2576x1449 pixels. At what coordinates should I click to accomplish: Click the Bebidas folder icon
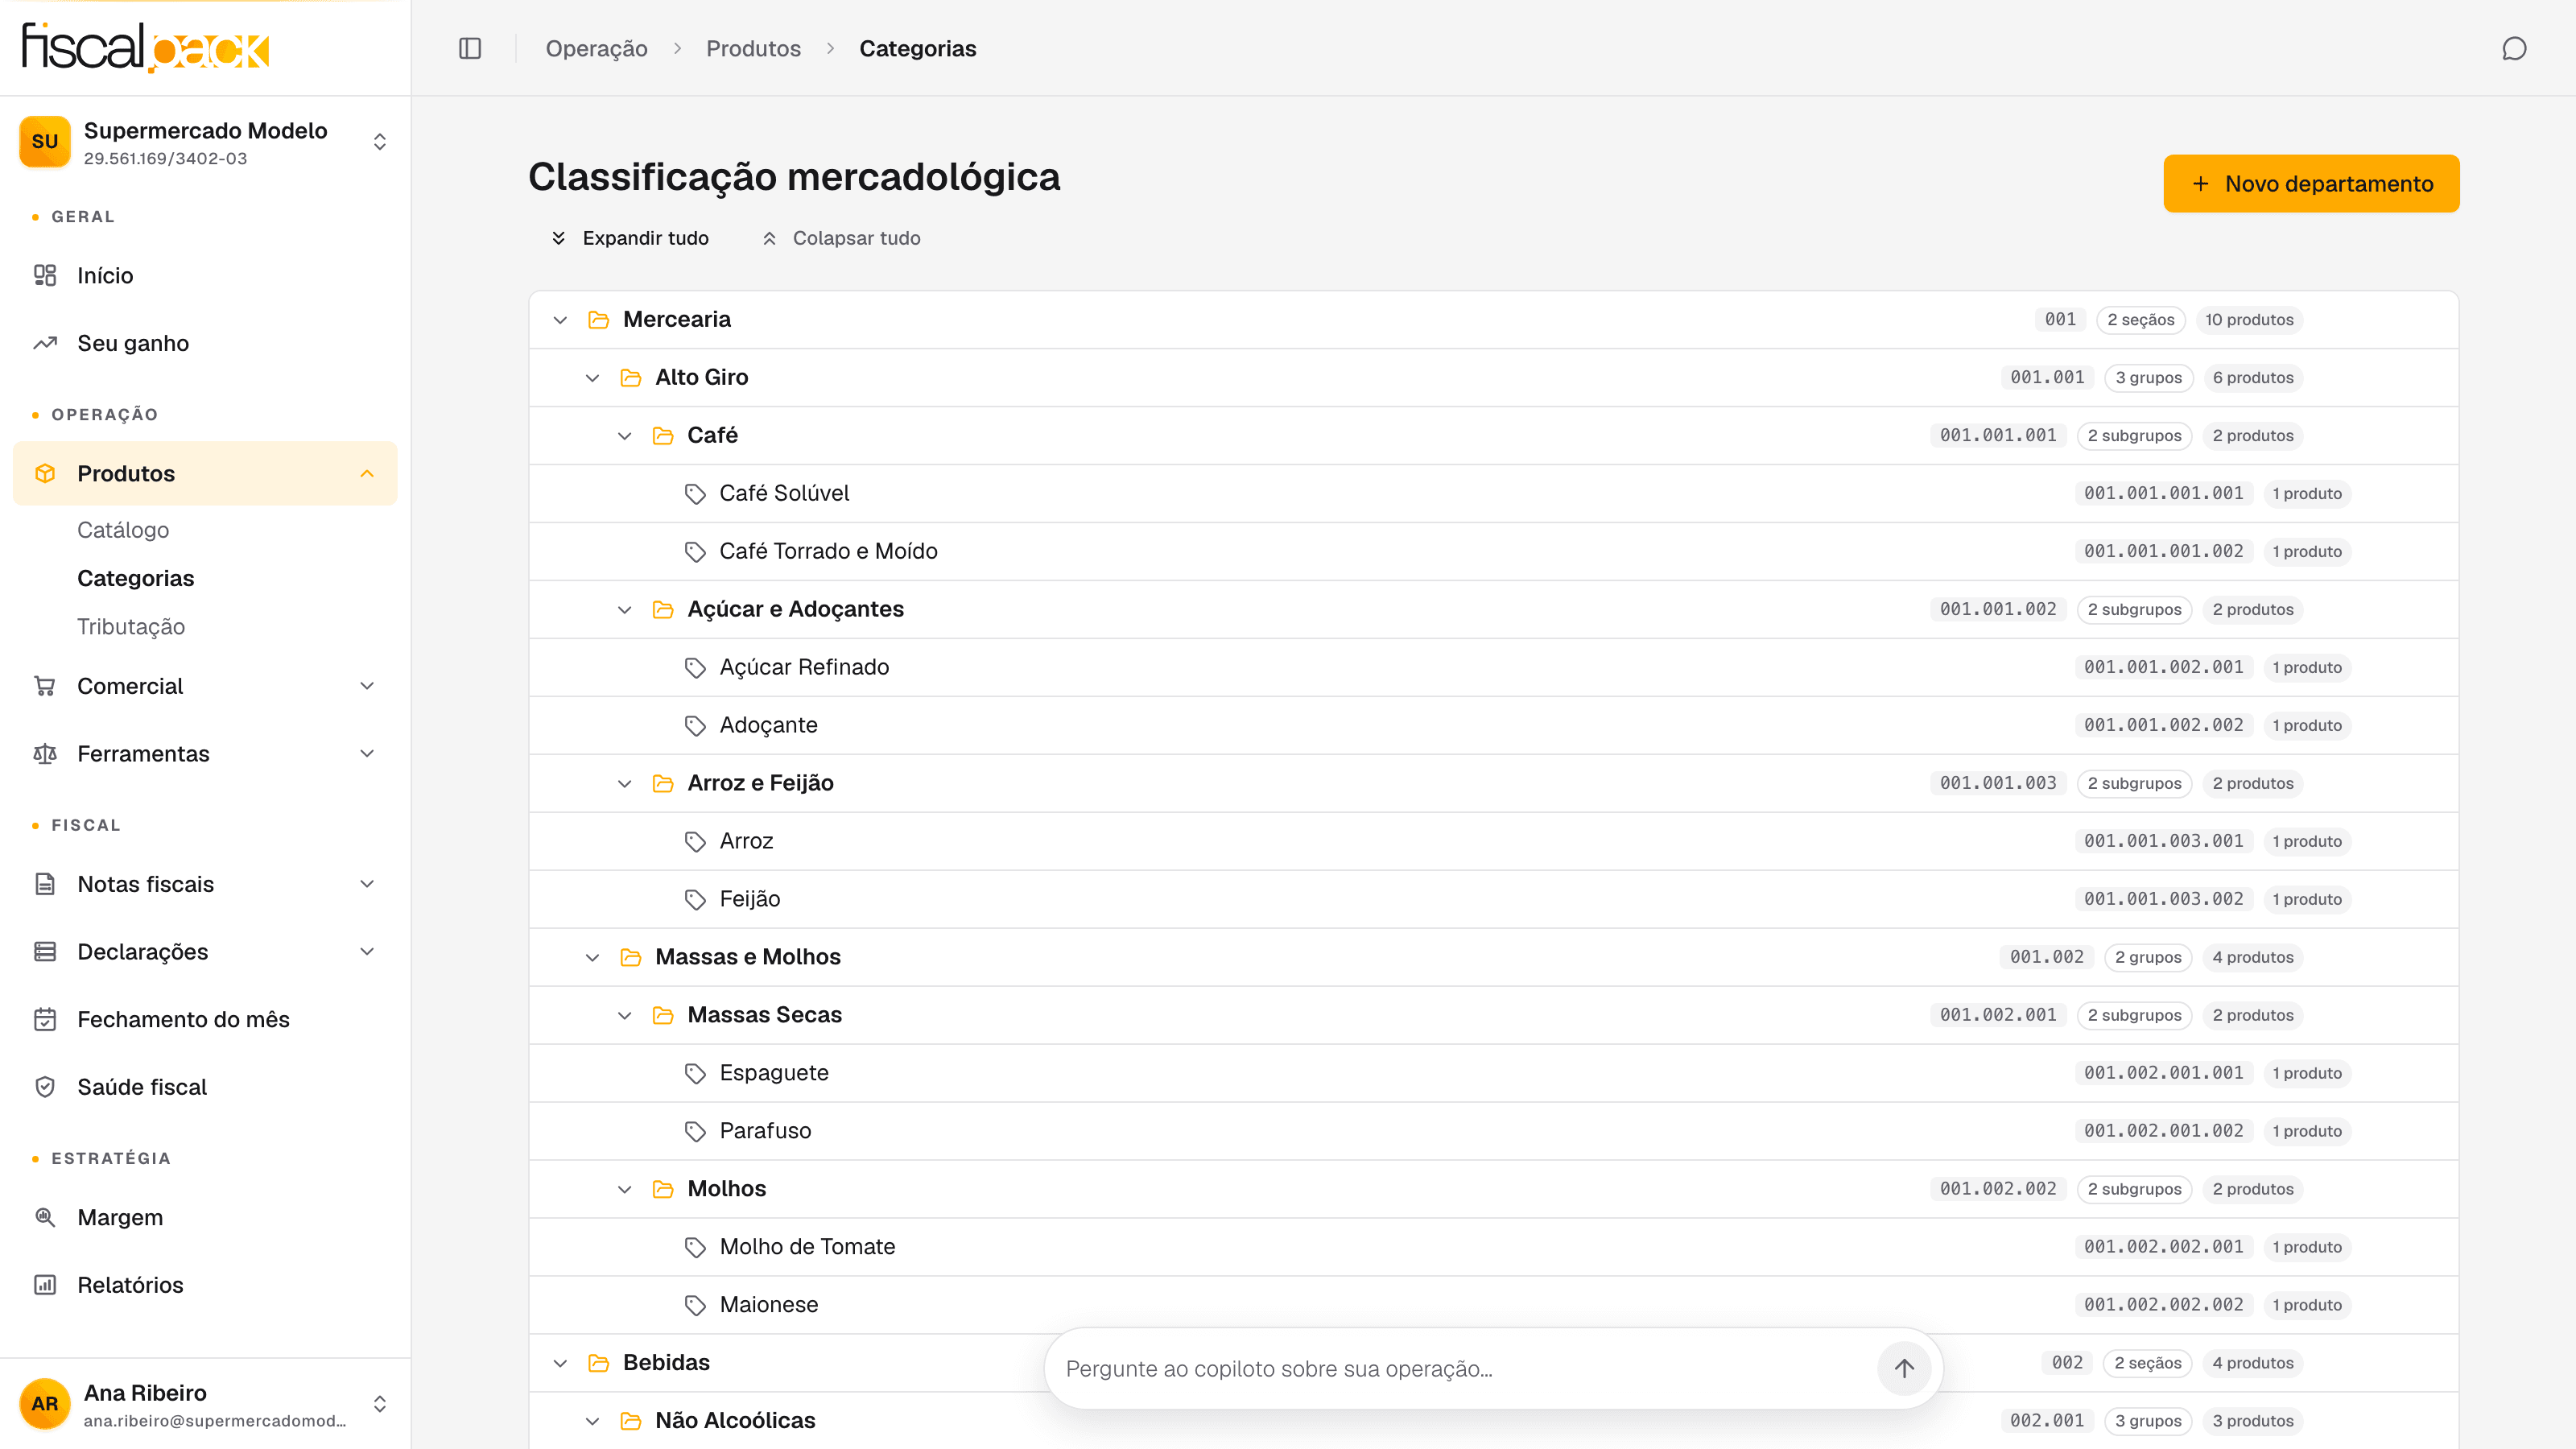click(x=599, y=1363)
